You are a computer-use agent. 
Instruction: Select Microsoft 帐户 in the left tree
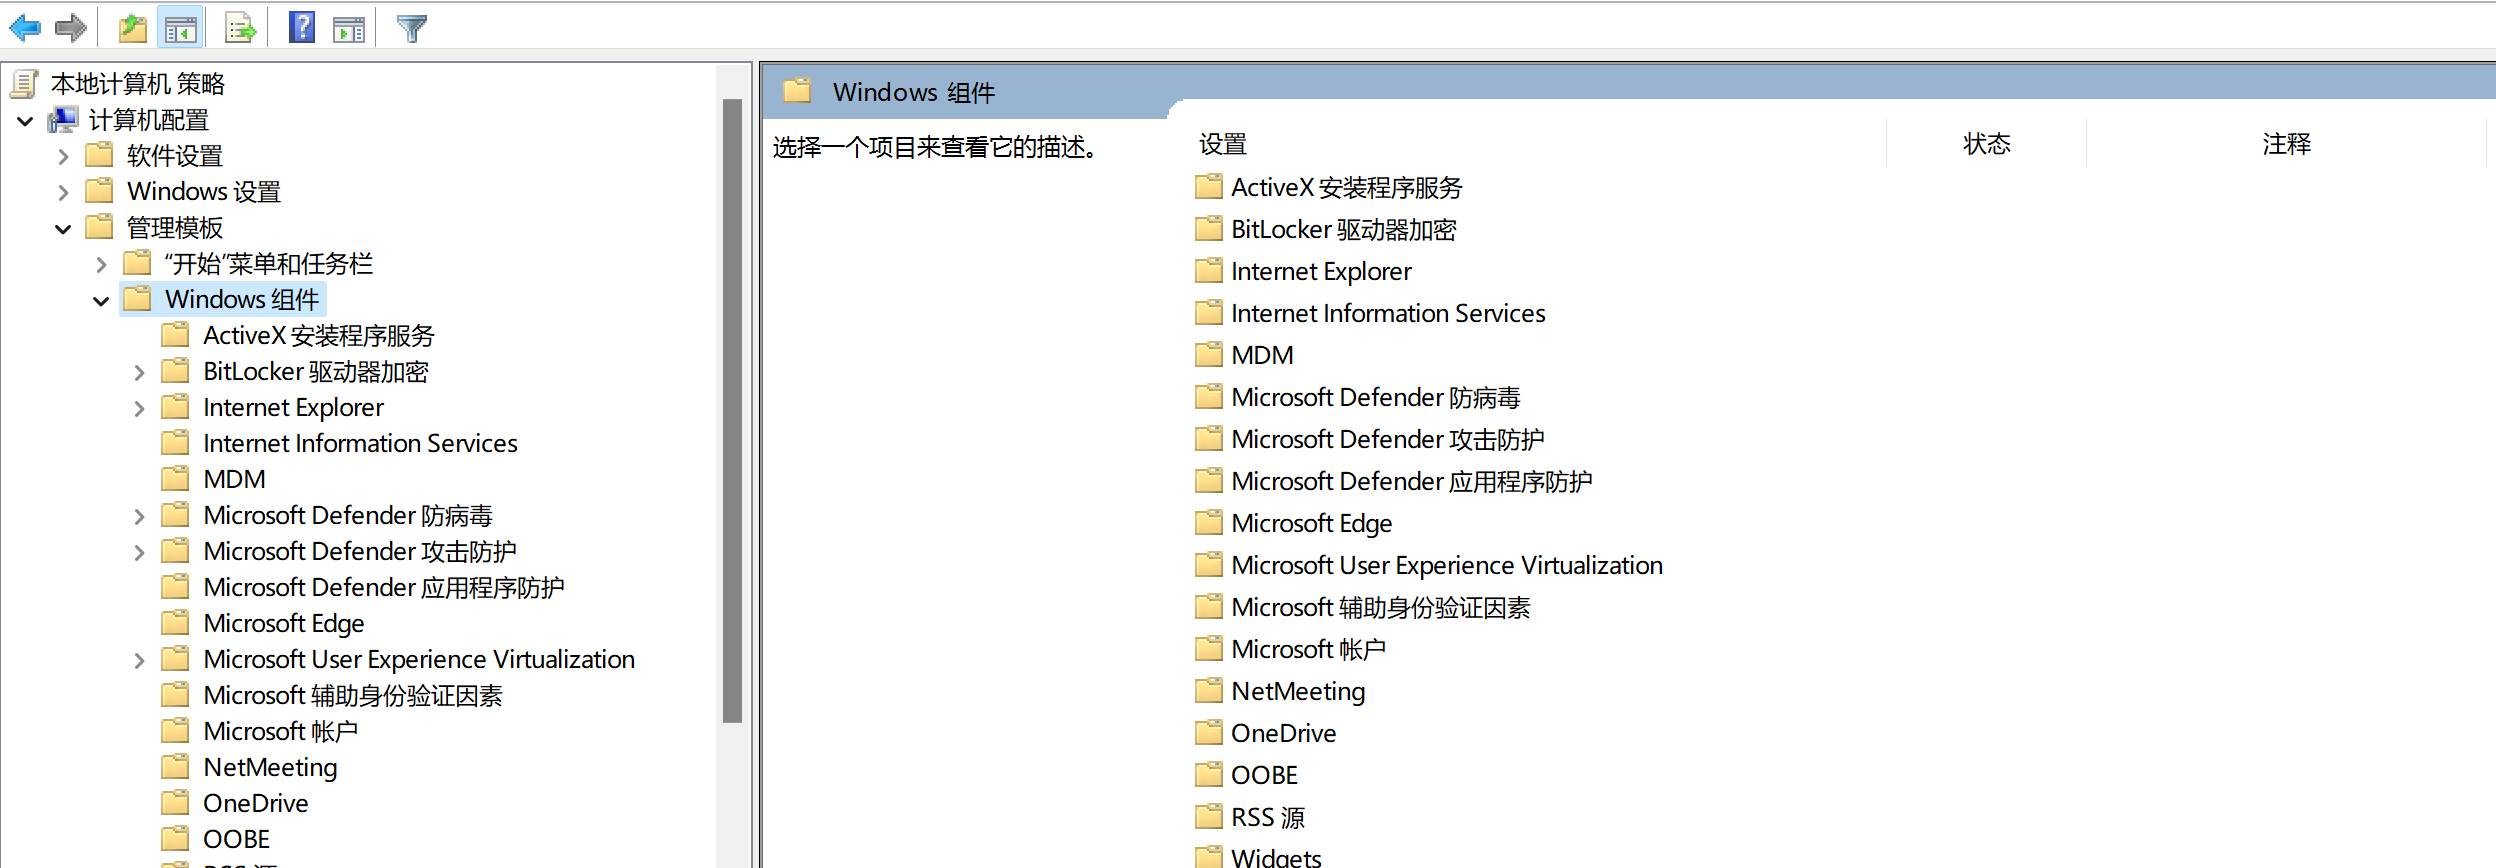click(280, 731)
